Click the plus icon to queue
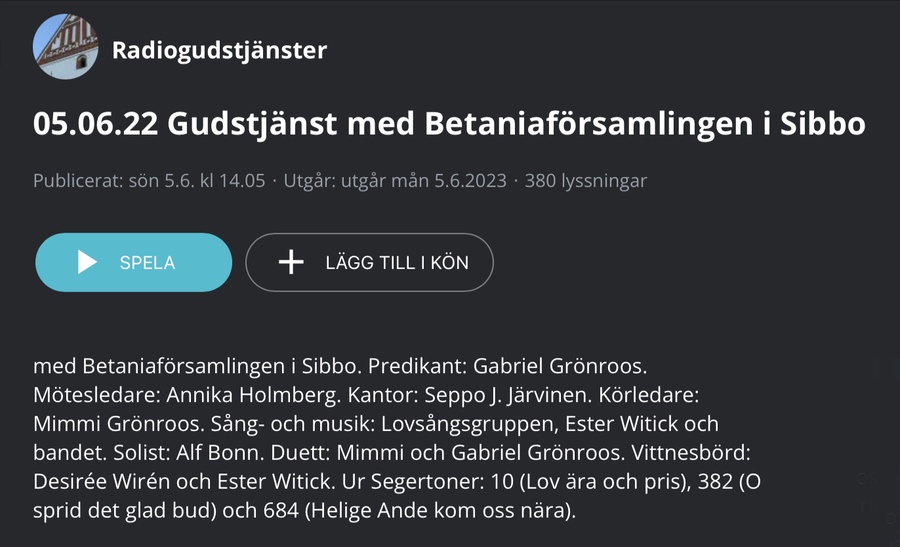This screenshot has height=547, width=900. 290,262
